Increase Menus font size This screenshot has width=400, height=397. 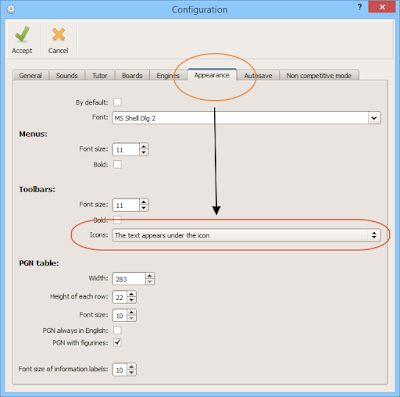tap(144, 147)
